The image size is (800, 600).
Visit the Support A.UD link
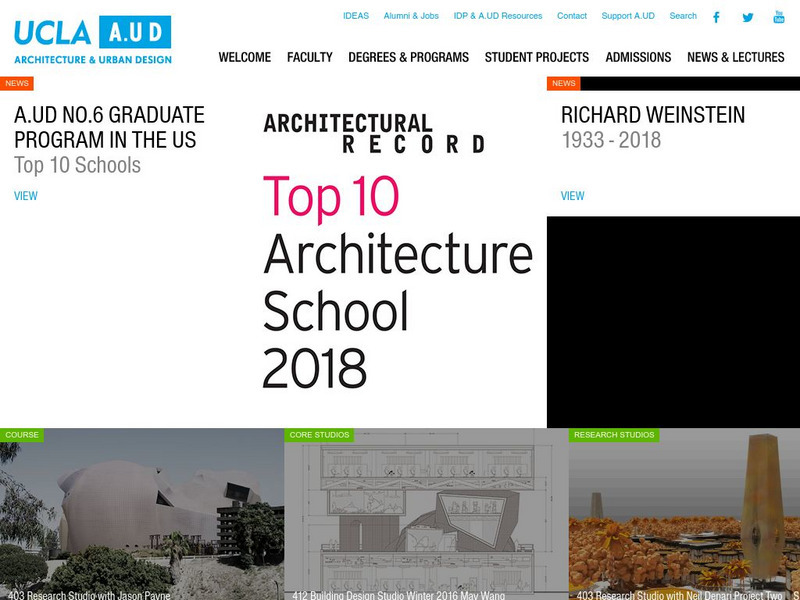(x=628, y=16)
